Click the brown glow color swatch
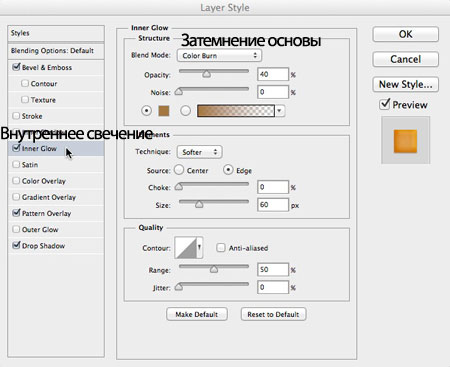This screenshot has width=450, height=367. tap(164, 111)
